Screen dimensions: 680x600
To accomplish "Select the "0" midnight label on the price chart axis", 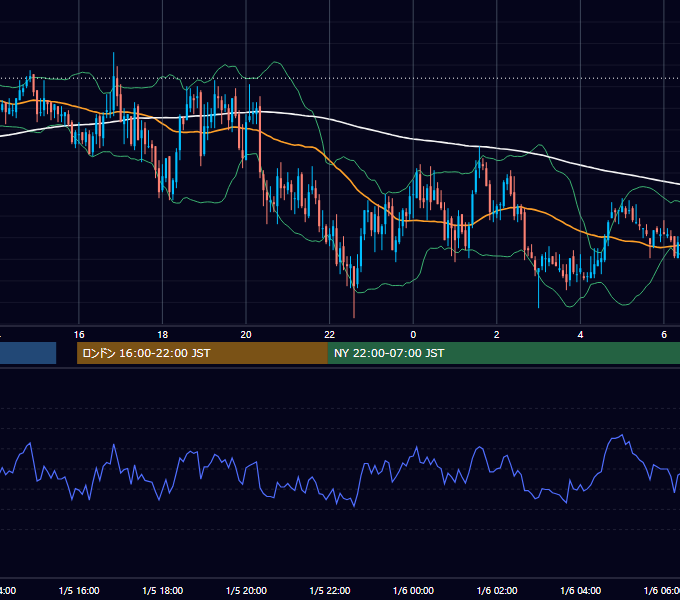I will click(413, 335).
